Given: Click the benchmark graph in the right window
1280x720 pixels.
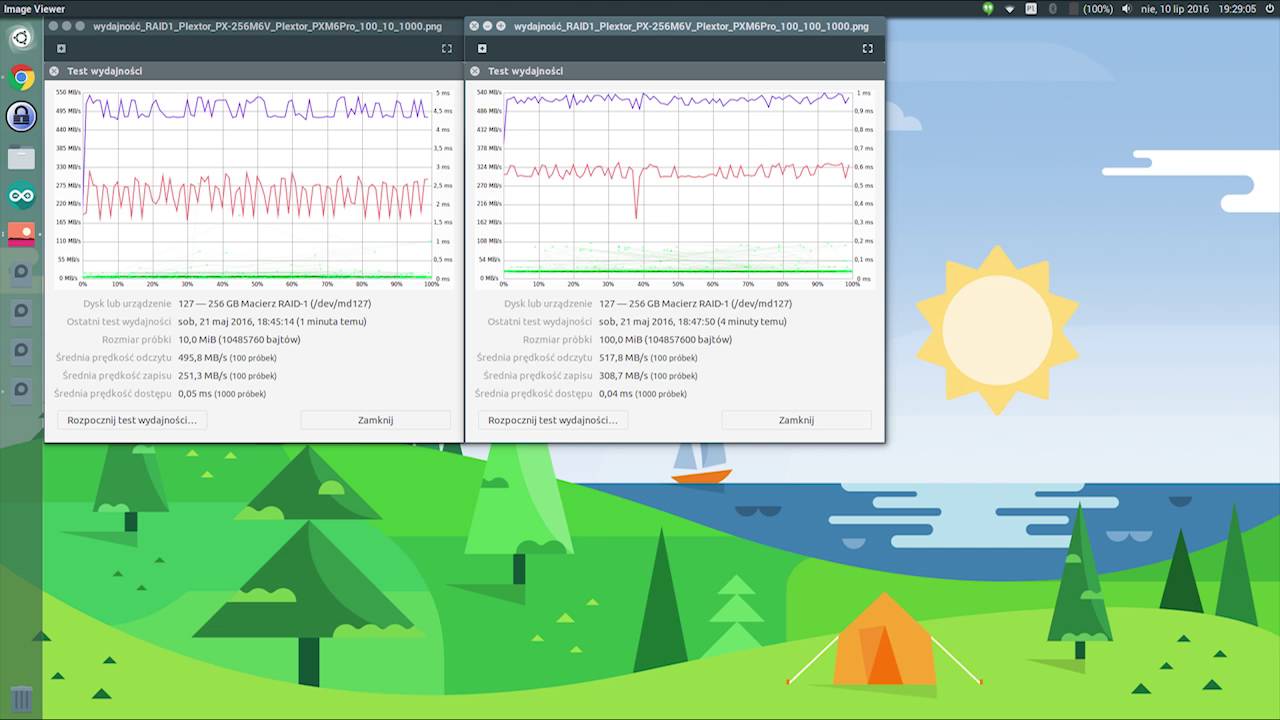Looking at the screenshot, I should 678,186.
